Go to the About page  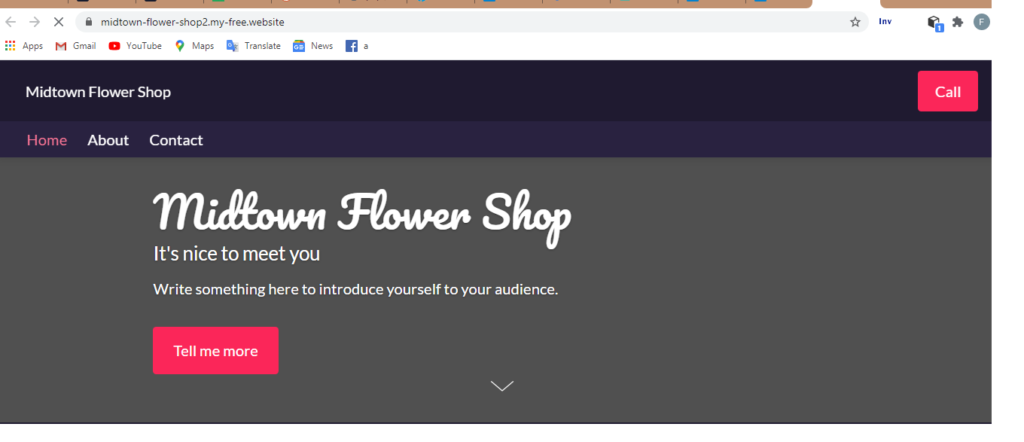point(108,140)
